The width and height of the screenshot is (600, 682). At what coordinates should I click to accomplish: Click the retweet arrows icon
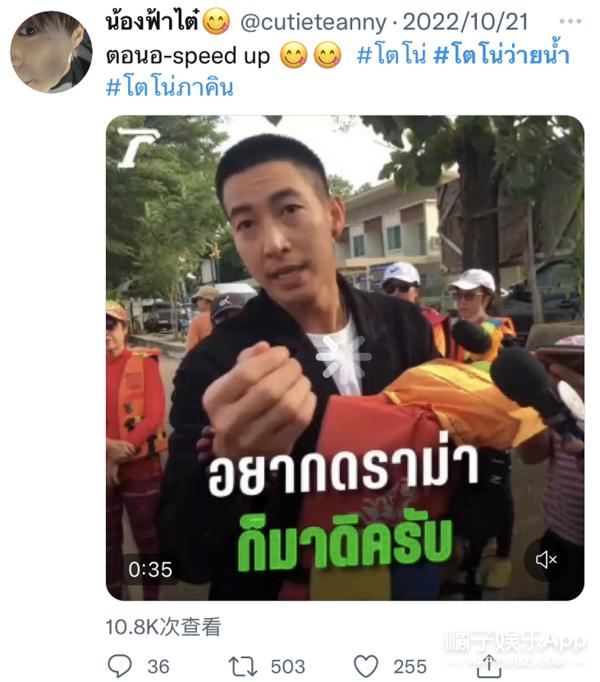243,666
